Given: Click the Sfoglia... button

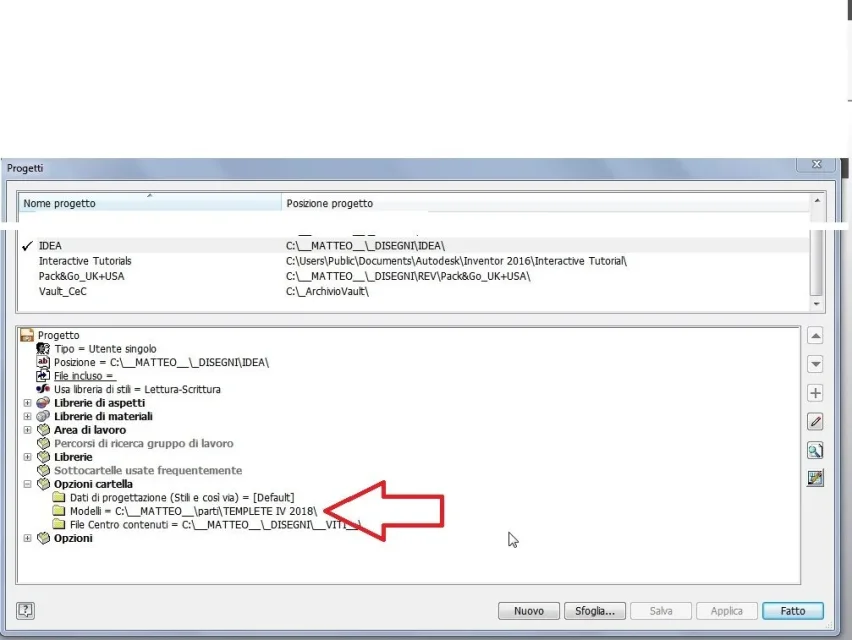Looking at the screenshot, I should click(x=595, y=611).
